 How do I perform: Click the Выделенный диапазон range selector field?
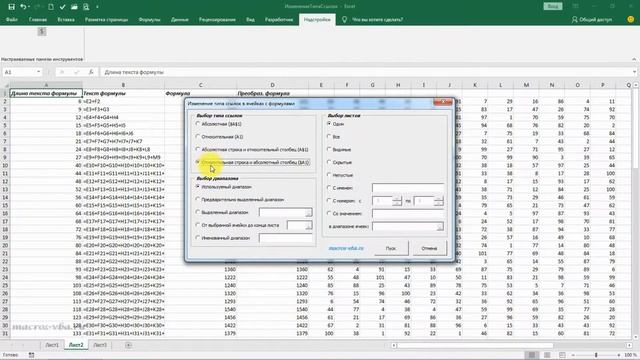pyautogui.click(x=286, y=212)
